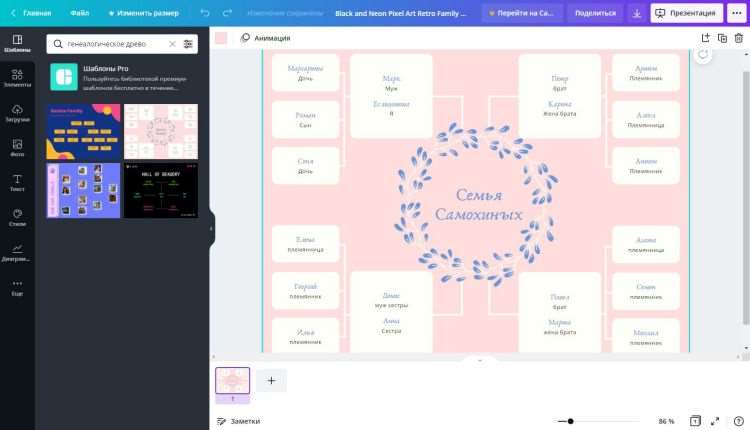Collapse the page strip with the chevron handle
This screenshot has width=750, height=430.
[x=480, y=360]
